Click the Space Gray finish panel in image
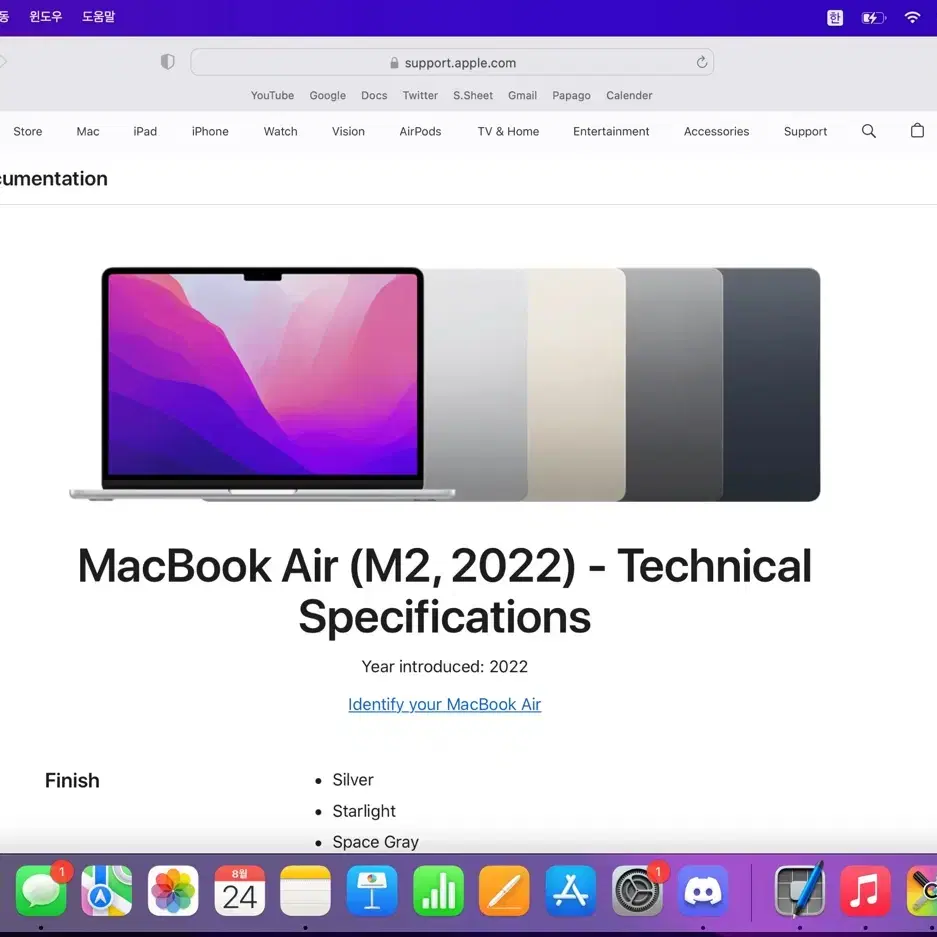Screen dimensions: 937x937 [673, 384]
